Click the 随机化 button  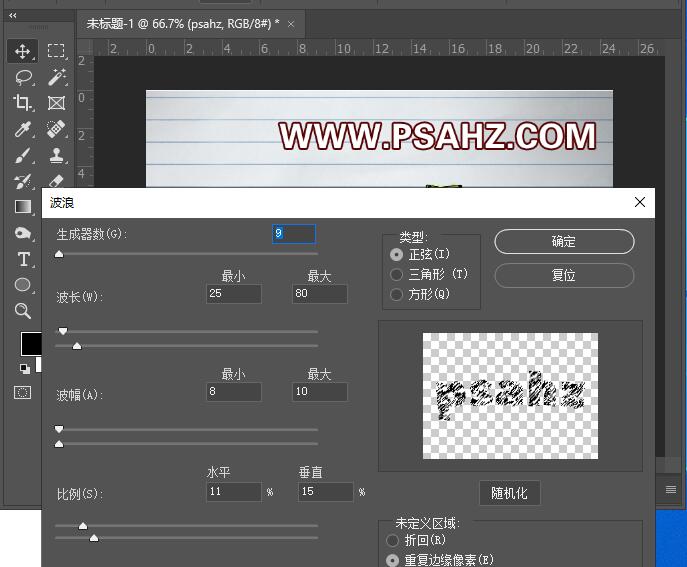pos(510,493)
